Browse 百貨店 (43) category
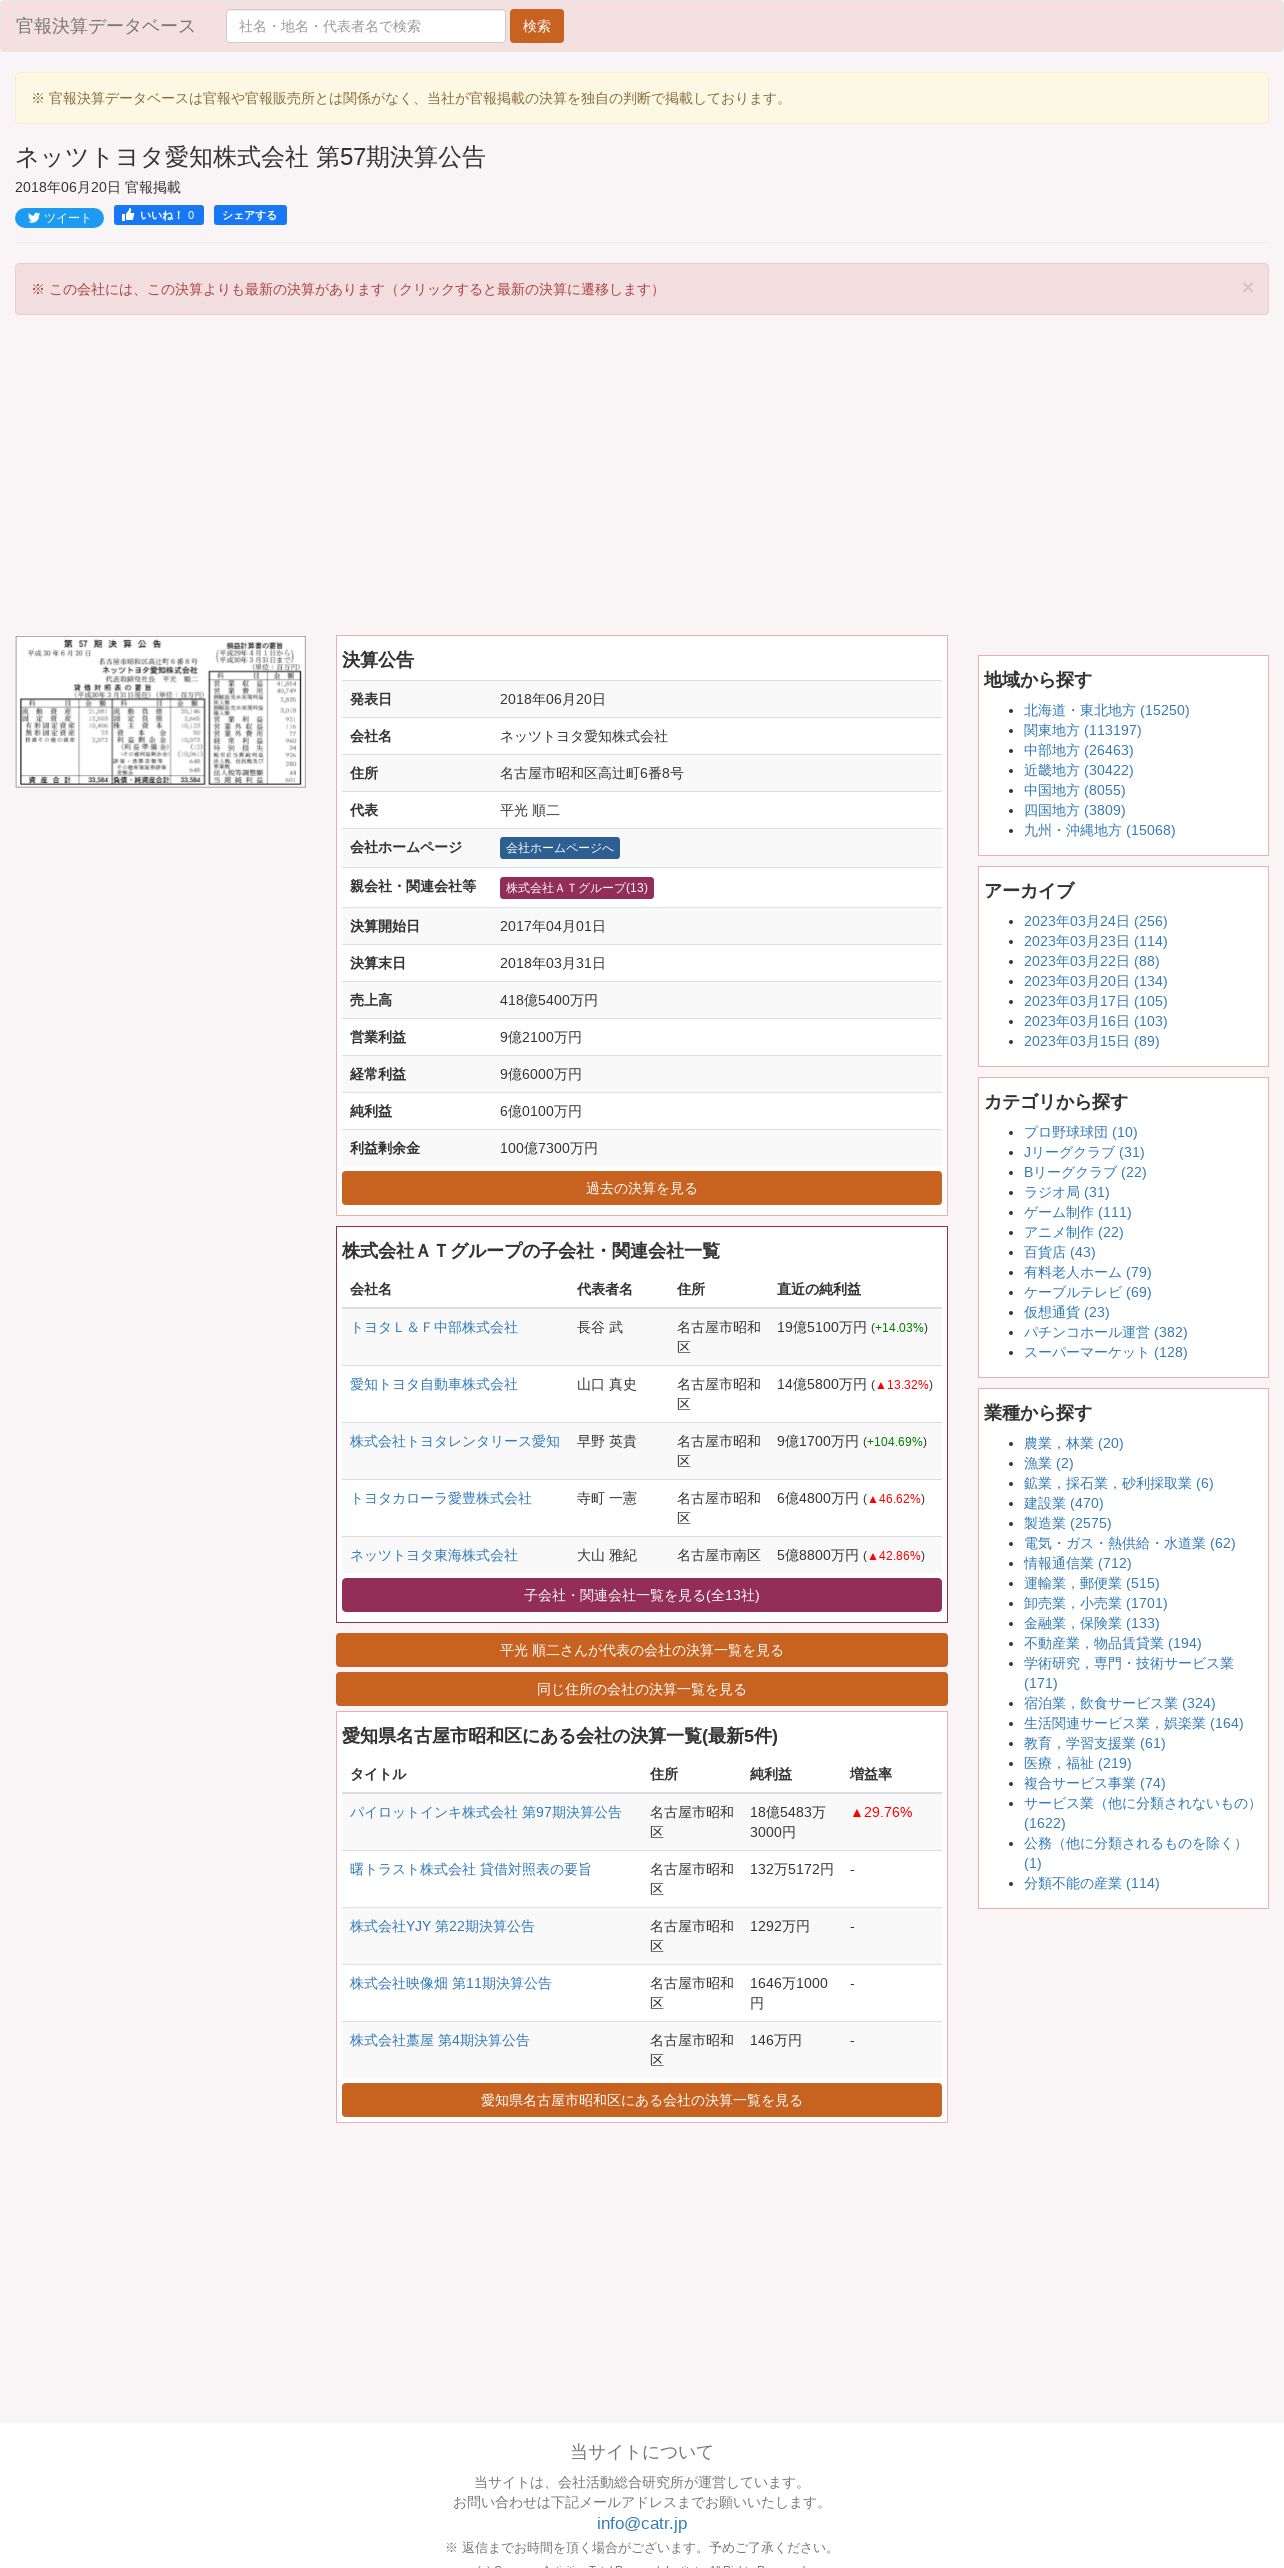The height and width of the screenshot is (2568, 1284). tap(1059, 1252)
